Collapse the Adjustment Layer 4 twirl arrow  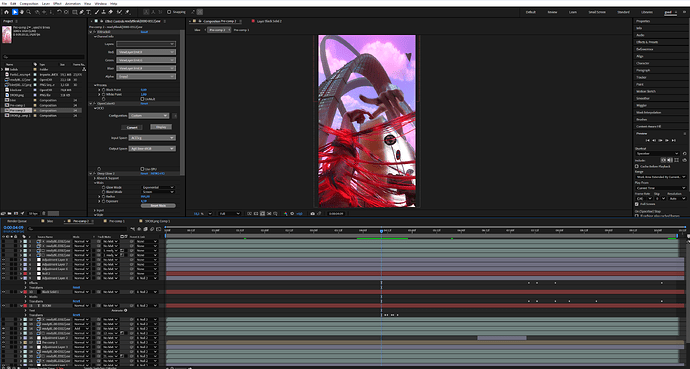21,278
